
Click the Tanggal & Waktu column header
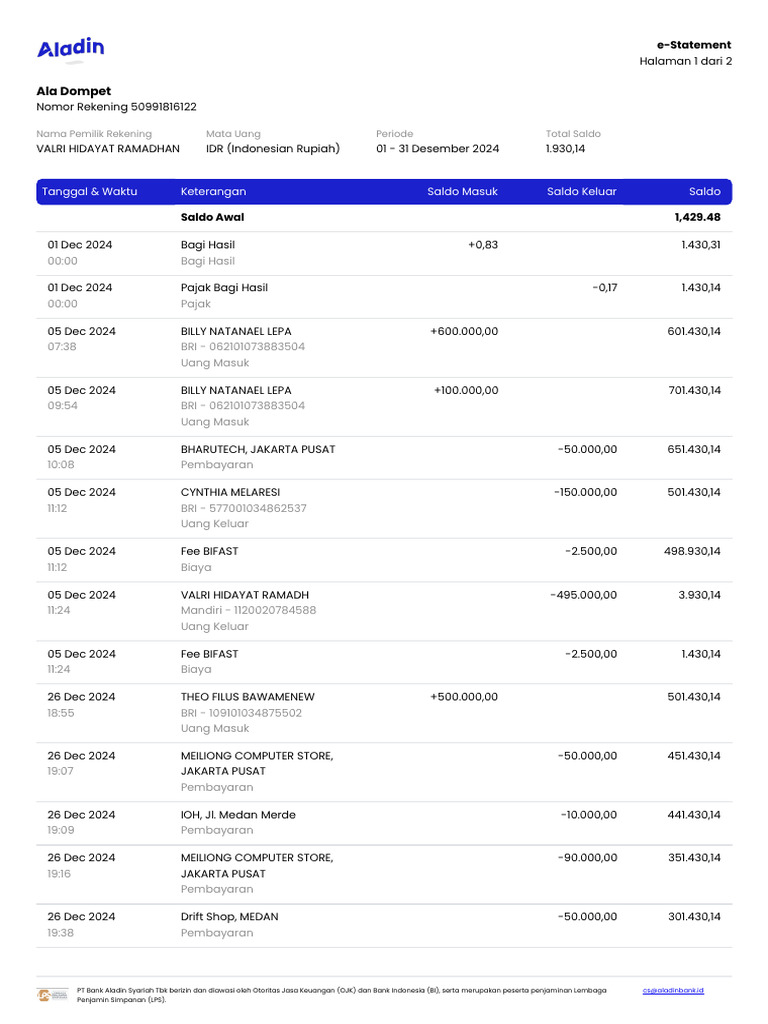tap(92, 191)
